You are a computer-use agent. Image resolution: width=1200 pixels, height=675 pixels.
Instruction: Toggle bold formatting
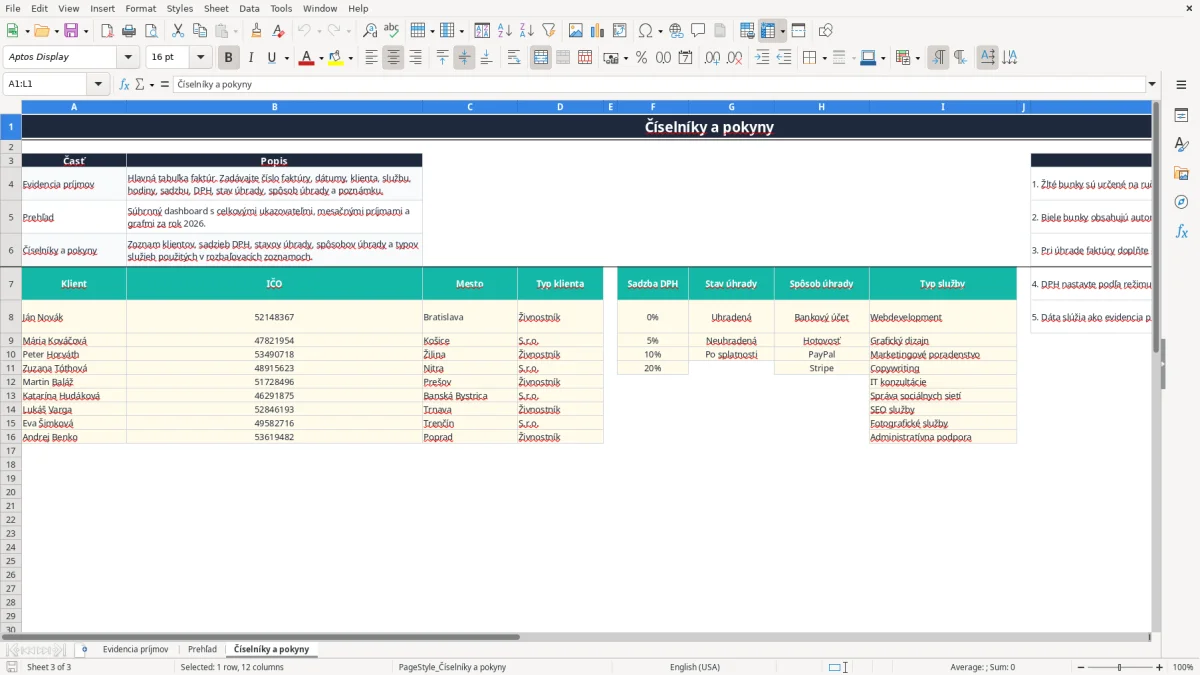[x=229, y=58]
